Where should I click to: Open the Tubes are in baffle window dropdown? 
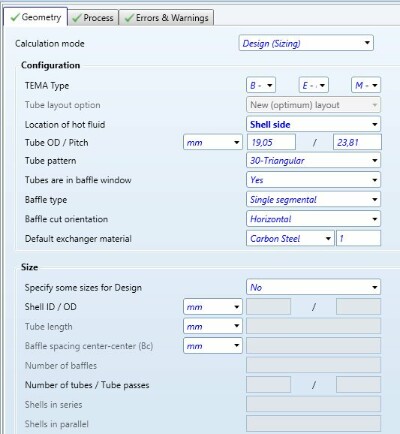[x=313, y=180]
